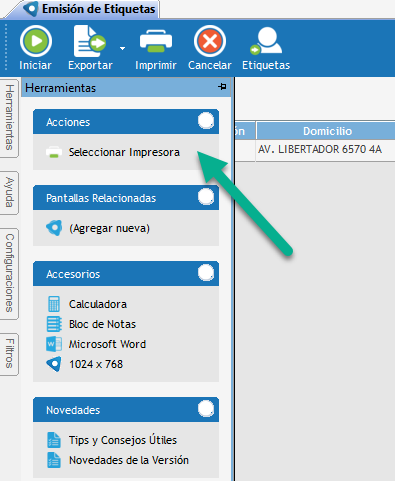This screenshot has width=395, height=481.
Task: Collapse the Acciones section
Action: (206, 121)
